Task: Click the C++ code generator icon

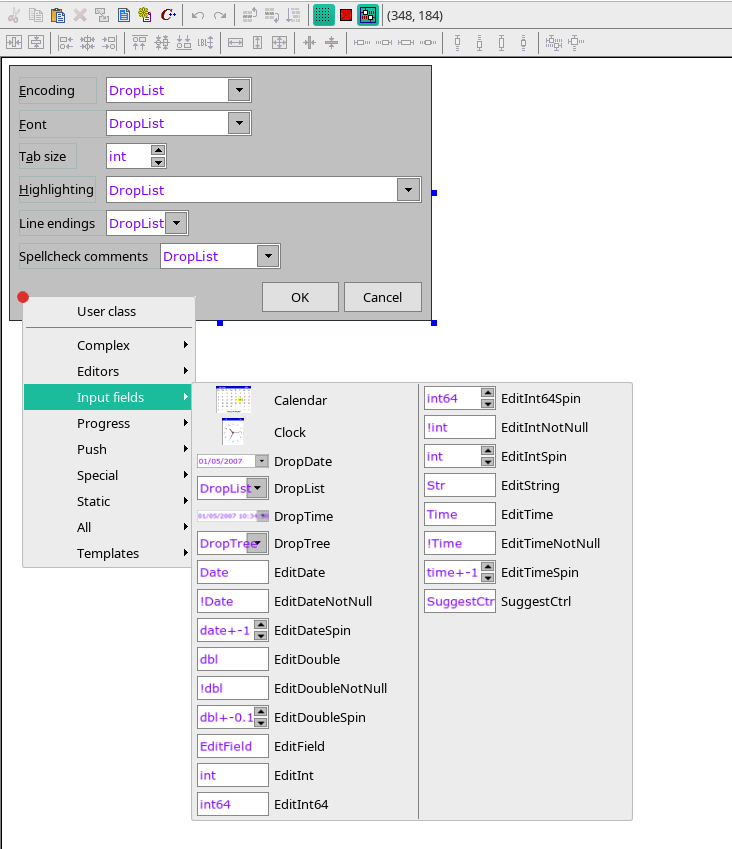Action: [x=168, y=15]
